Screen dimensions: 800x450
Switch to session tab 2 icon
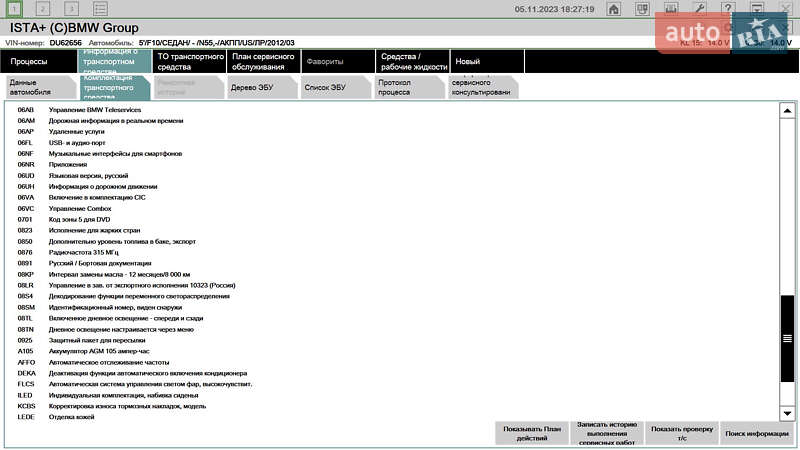coord(42,8)
